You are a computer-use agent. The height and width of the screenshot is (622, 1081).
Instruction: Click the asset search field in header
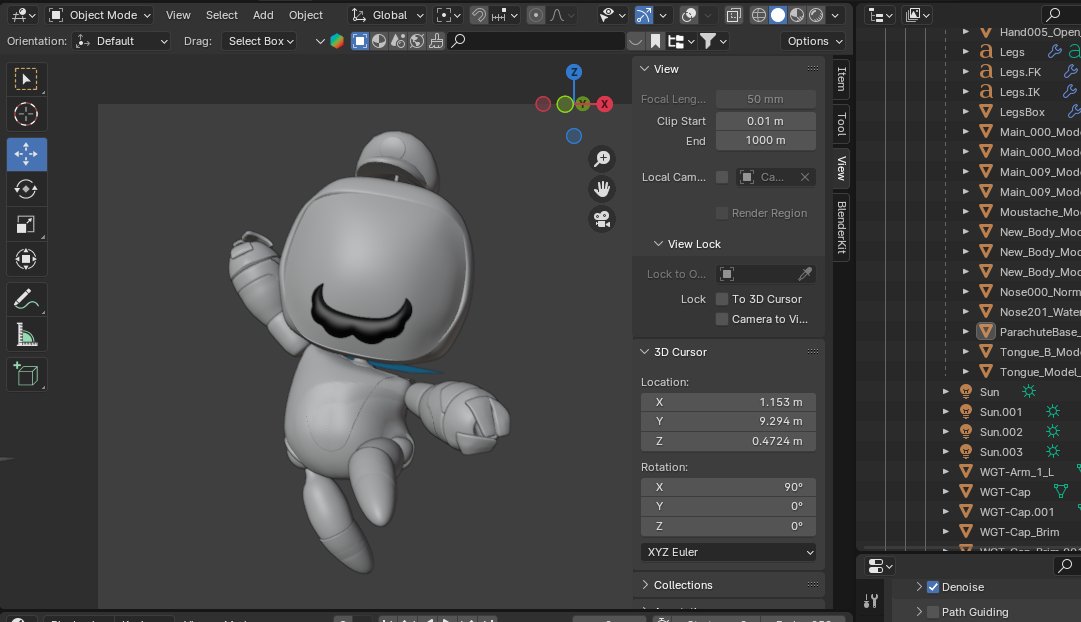tap(537, 41)
